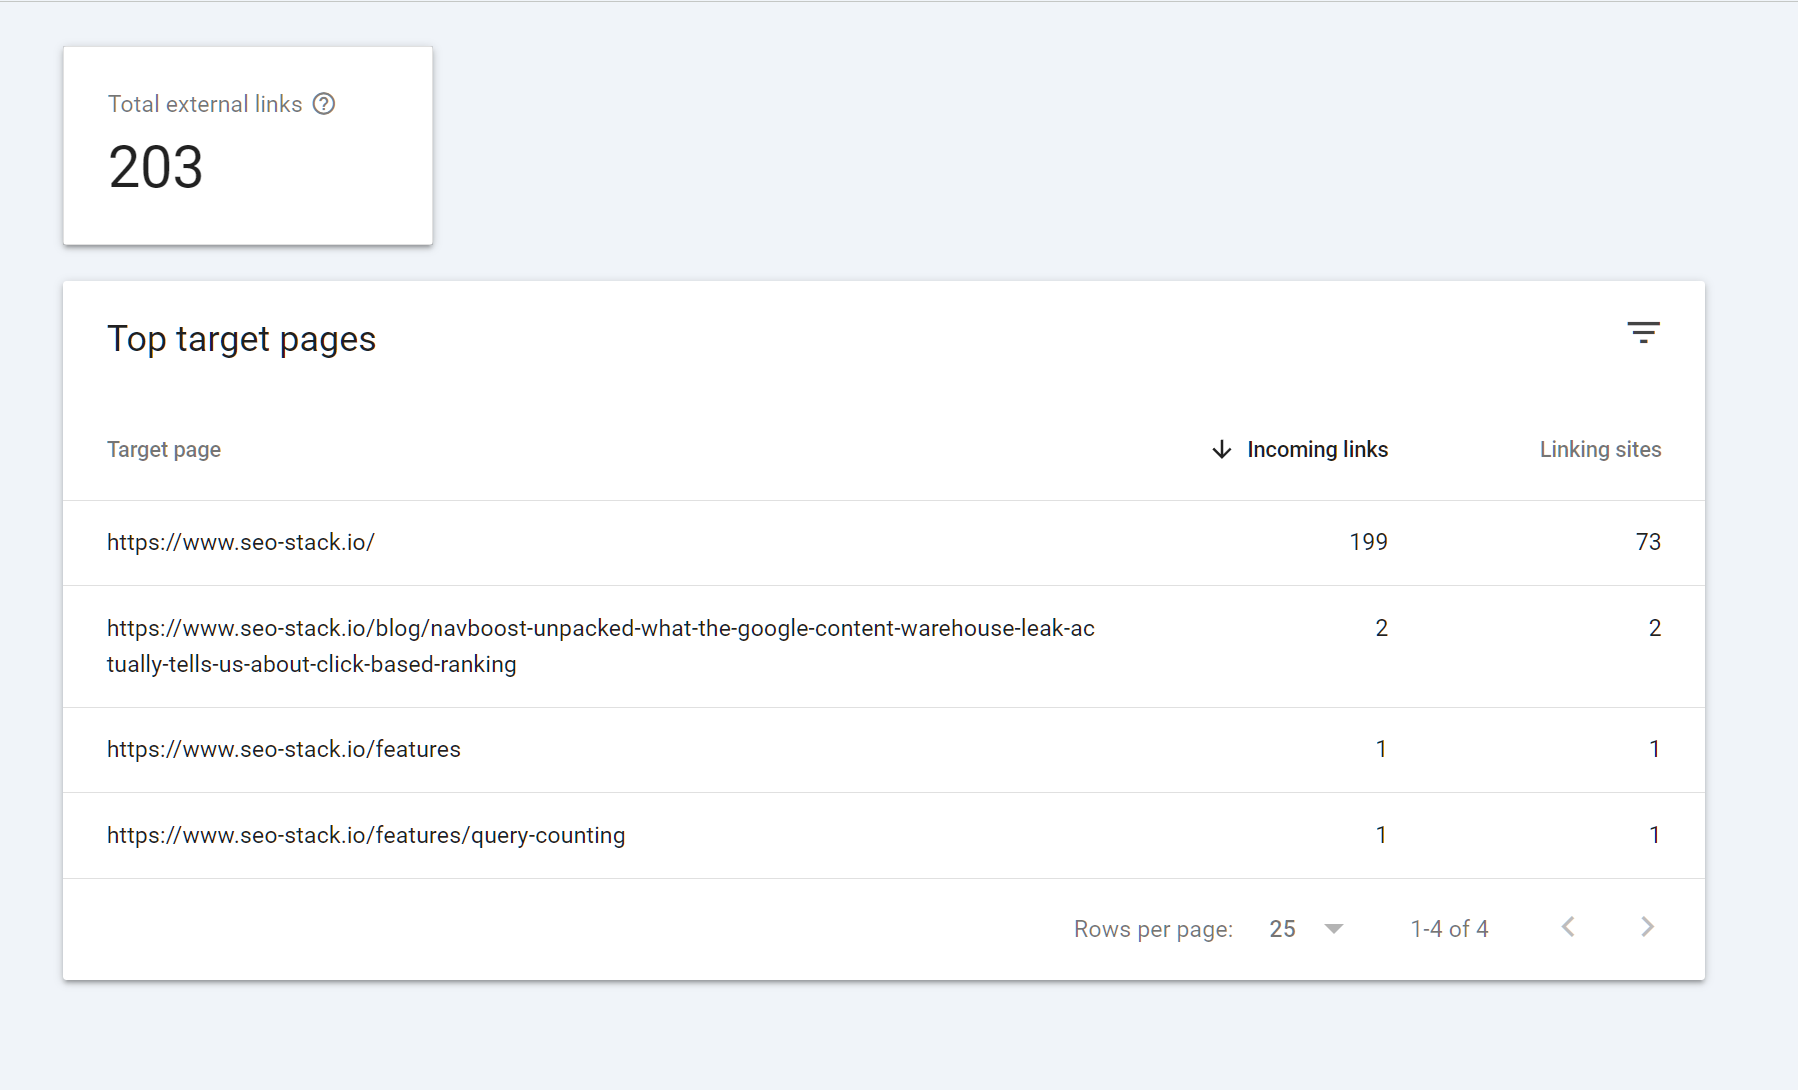Click the 73 linking sites value
The image size is (1798, 1090).
pyautogui.click(x=1648, y=542)
